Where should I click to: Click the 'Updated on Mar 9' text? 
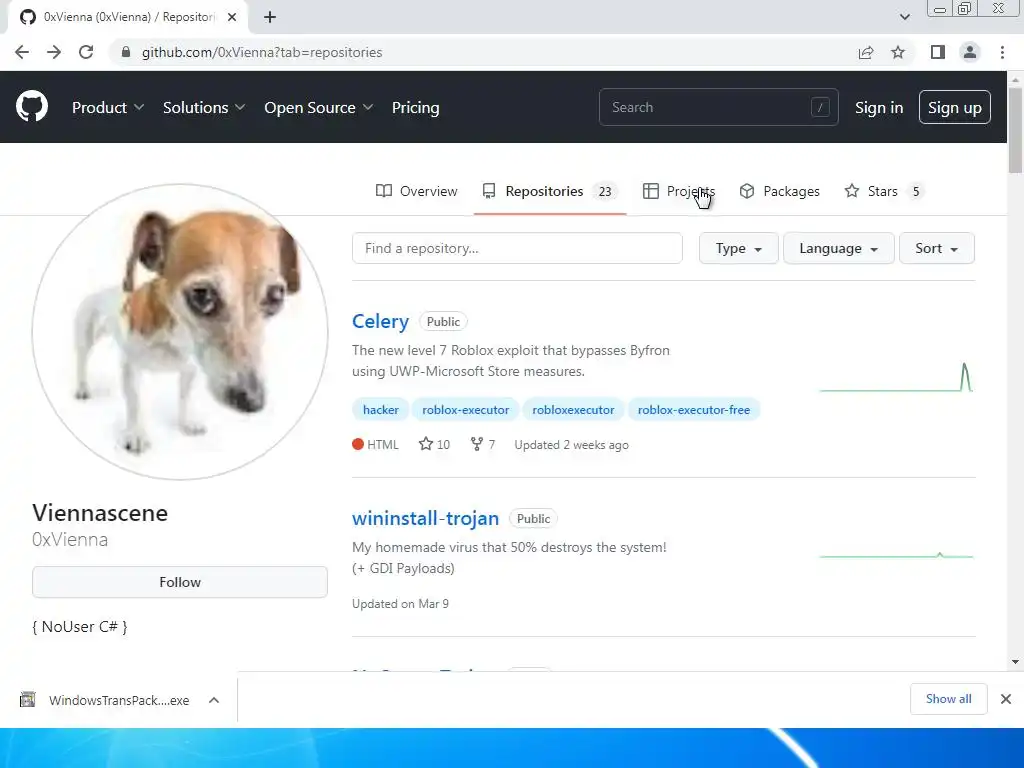[400, 604]
